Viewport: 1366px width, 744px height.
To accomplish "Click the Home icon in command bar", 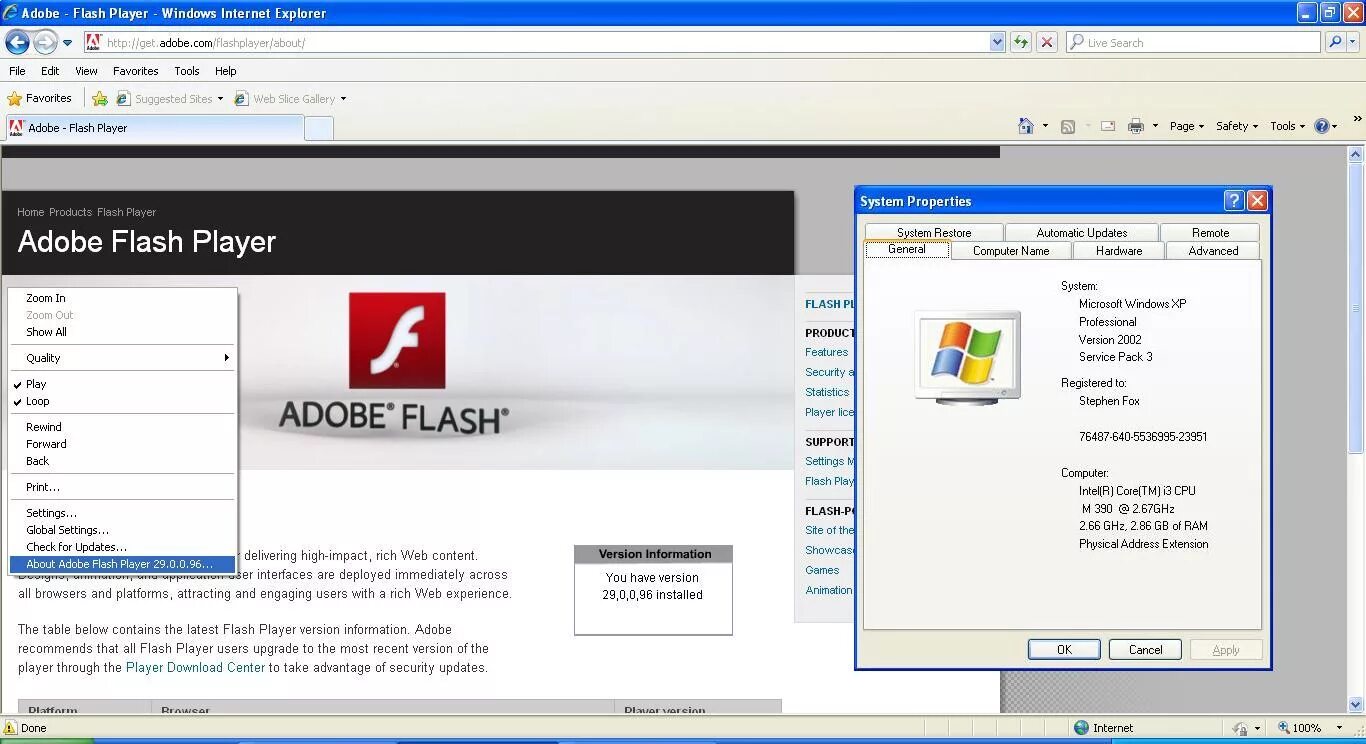I will tap(1025, 126).
